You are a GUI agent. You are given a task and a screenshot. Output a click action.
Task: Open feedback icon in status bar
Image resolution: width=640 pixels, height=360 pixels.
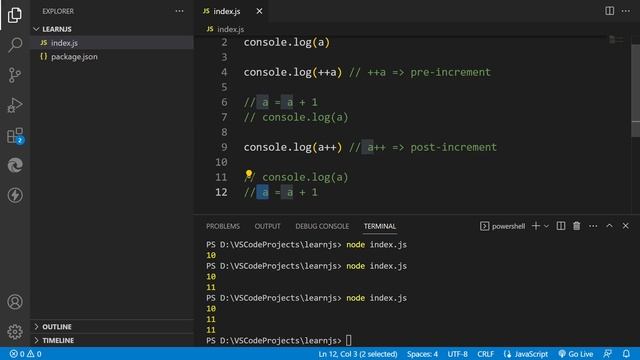[x=607, y=354]
